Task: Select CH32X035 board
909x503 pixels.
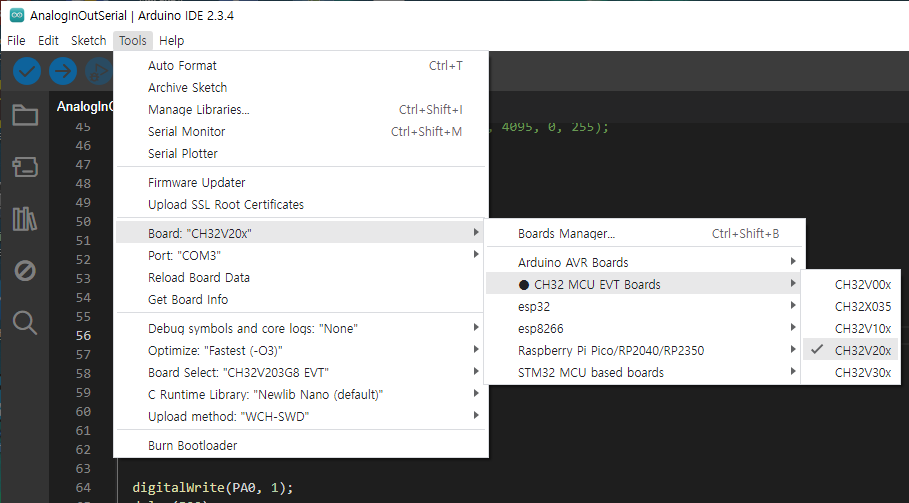Action: [x=850, y=307]
